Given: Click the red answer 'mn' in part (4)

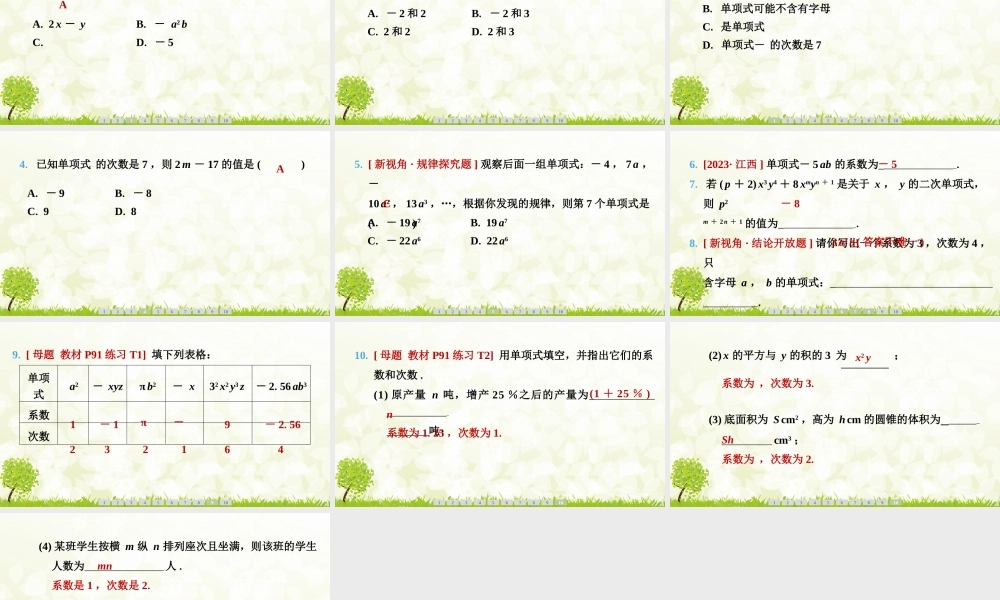Looking at the screenshot, I should (105, 566).
